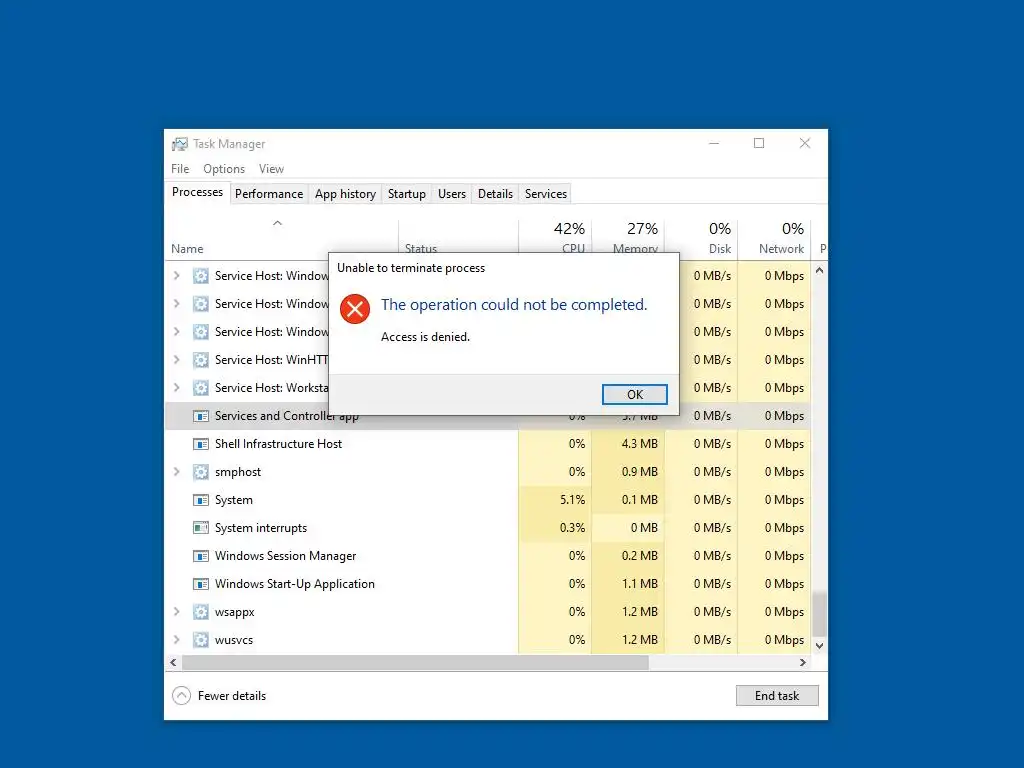Click the Windows Session Manager icon
This screenshot has width=1024, height=768.
click(x=201, y=556)
